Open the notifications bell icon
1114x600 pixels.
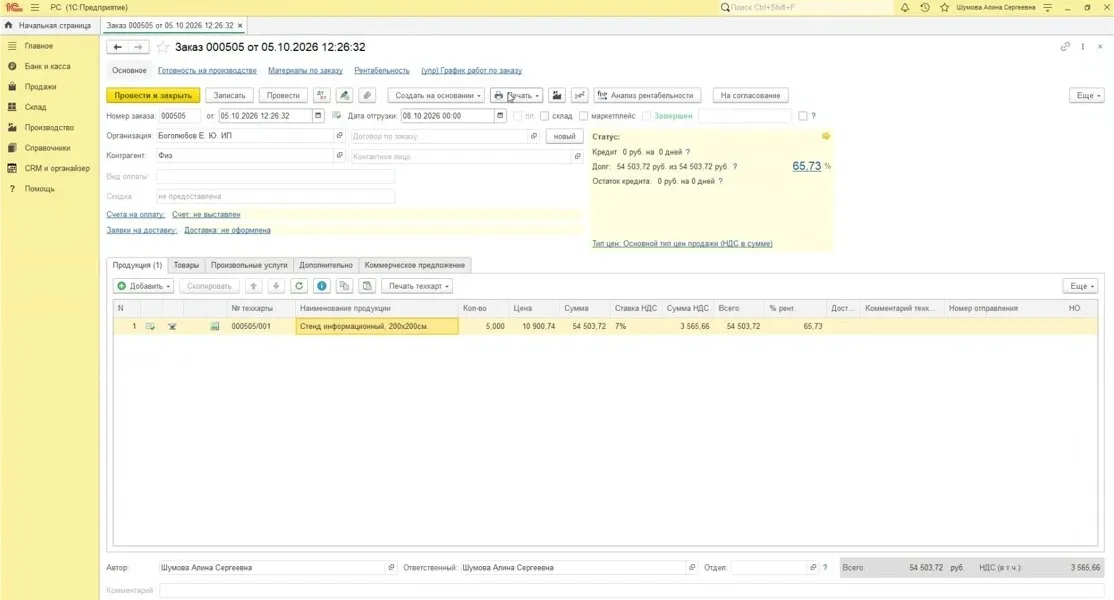click(x=904, y=7)
